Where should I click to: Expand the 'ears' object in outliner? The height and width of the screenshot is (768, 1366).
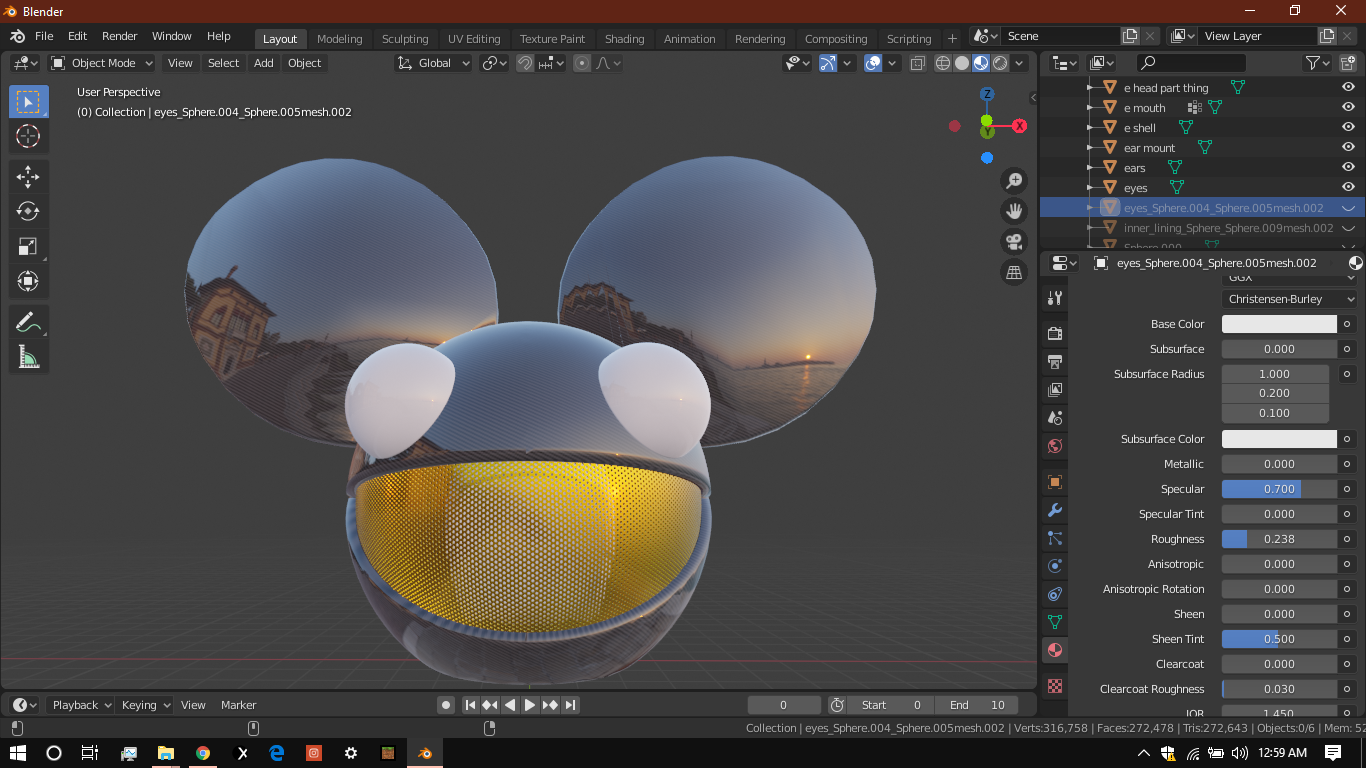click(1089, 168)
